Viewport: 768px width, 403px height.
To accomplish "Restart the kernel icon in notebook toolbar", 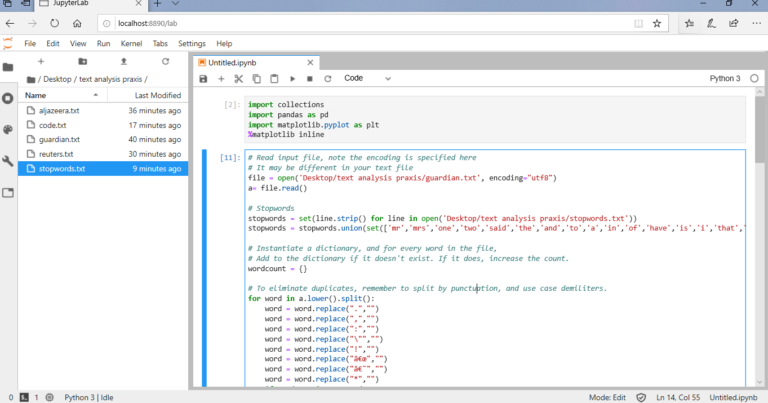I will pos(328,79).
